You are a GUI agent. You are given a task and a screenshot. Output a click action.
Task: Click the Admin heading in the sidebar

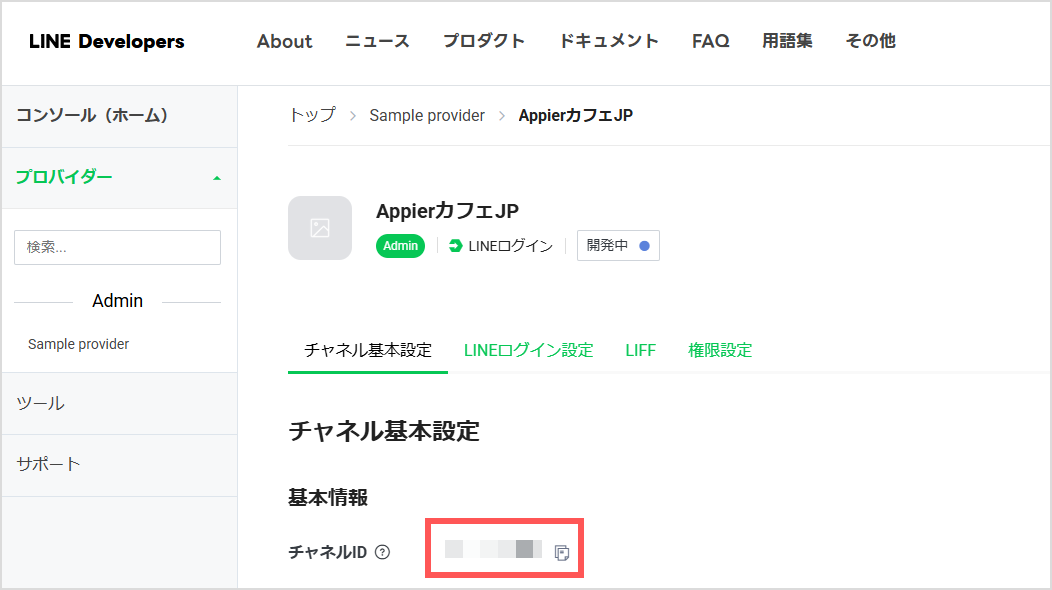tap(117, 301)
